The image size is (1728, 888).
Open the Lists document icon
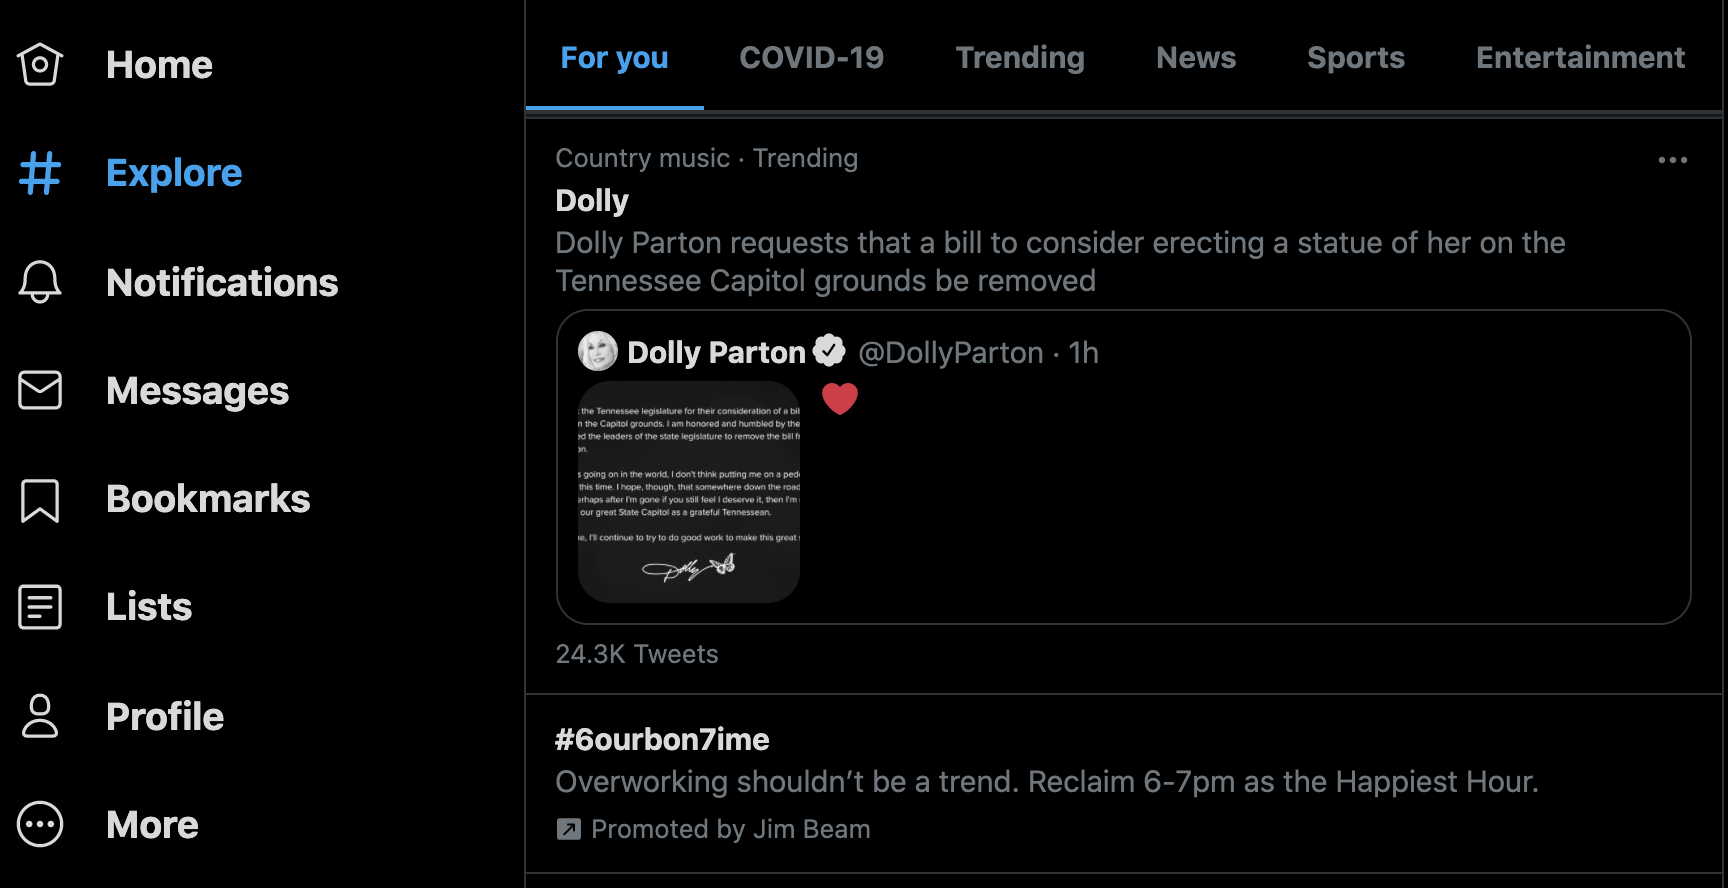tap(40, 607)
